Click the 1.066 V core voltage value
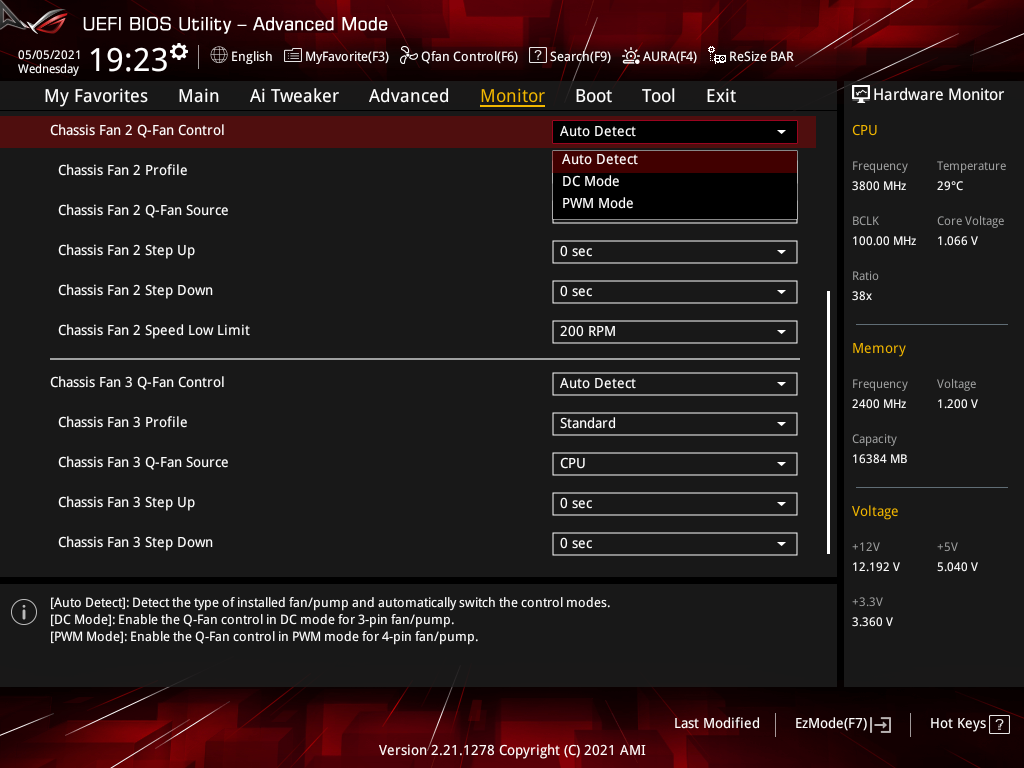 coord(957,241)
